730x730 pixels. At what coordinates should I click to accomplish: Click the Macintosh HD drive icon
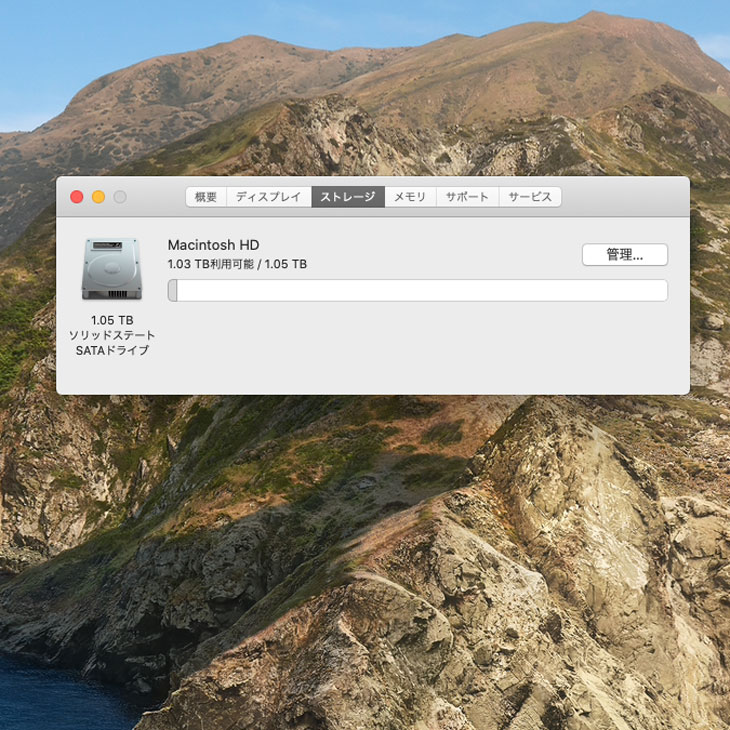click(x=112, y=269)
